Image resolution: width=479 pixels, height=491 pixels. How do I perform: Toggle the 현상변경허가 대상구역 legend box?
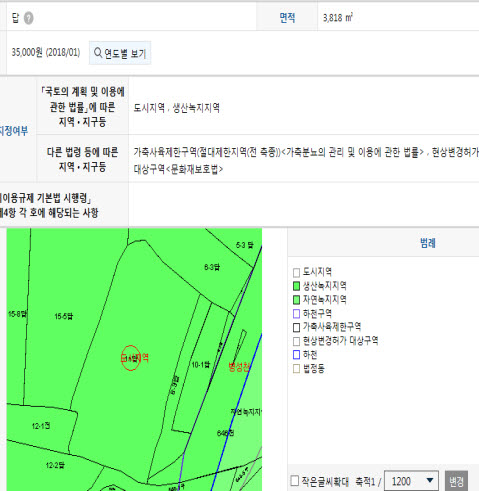(x=296, y=341)
